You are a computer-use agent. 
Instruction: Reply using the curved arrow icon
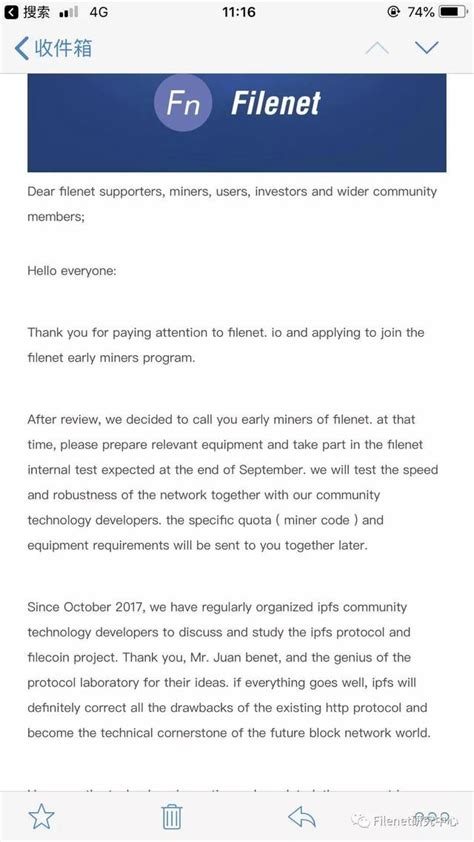(x=302, y=817)
